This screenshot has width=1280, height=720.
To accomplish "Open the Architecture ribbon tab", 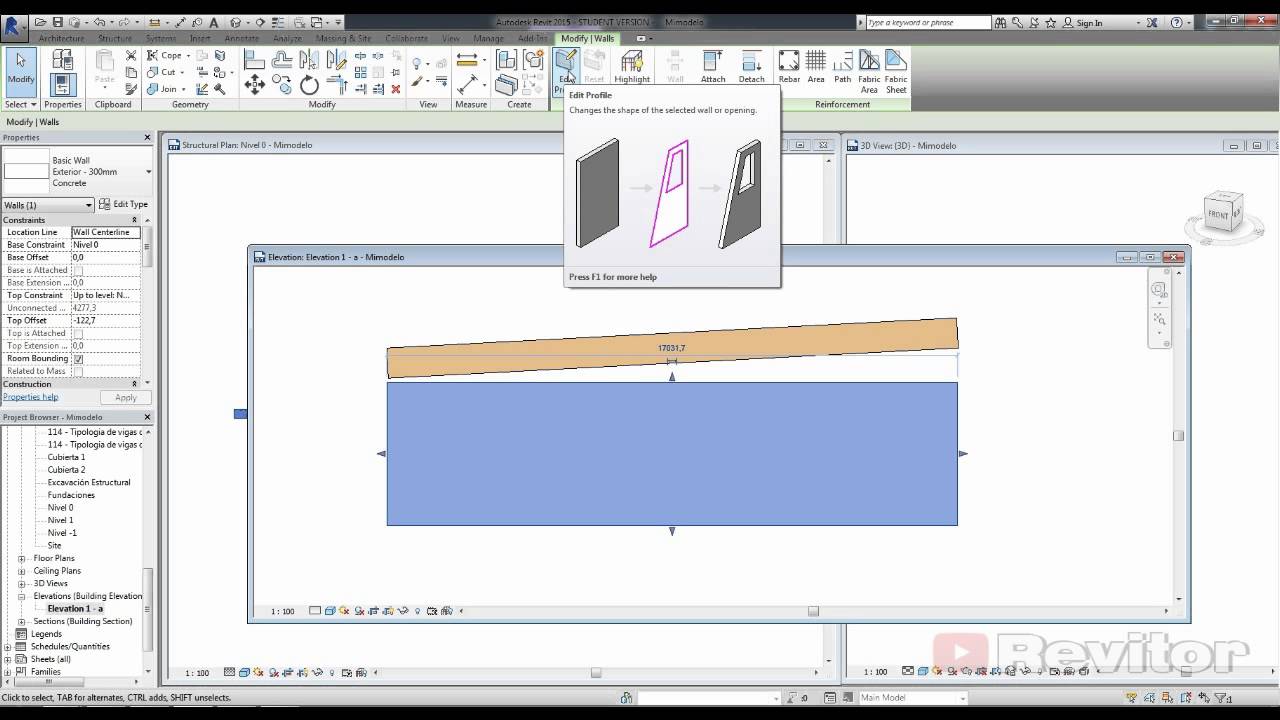I will 61,38.
